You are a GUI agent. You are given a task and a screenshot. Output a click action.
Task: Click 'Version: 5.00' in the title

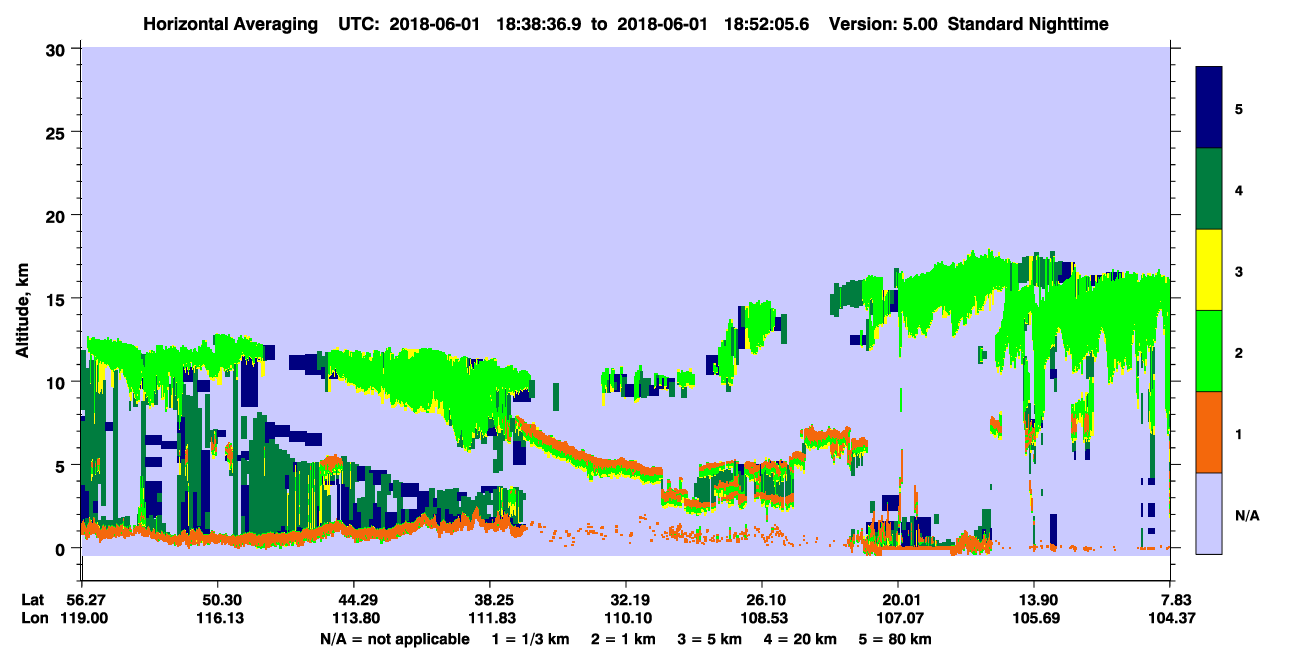click(x=883, y=23)
